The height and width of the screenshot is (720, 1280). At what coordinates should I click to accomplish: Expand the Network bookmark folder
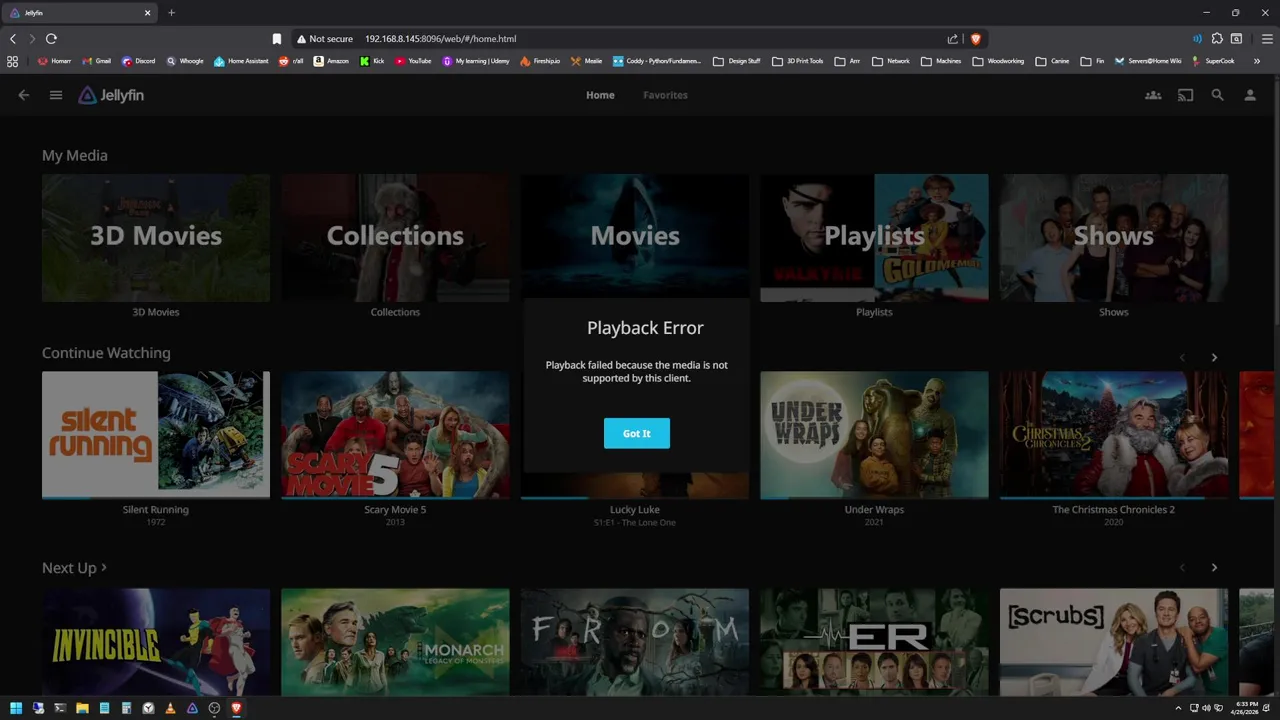[x=891, y=61]
